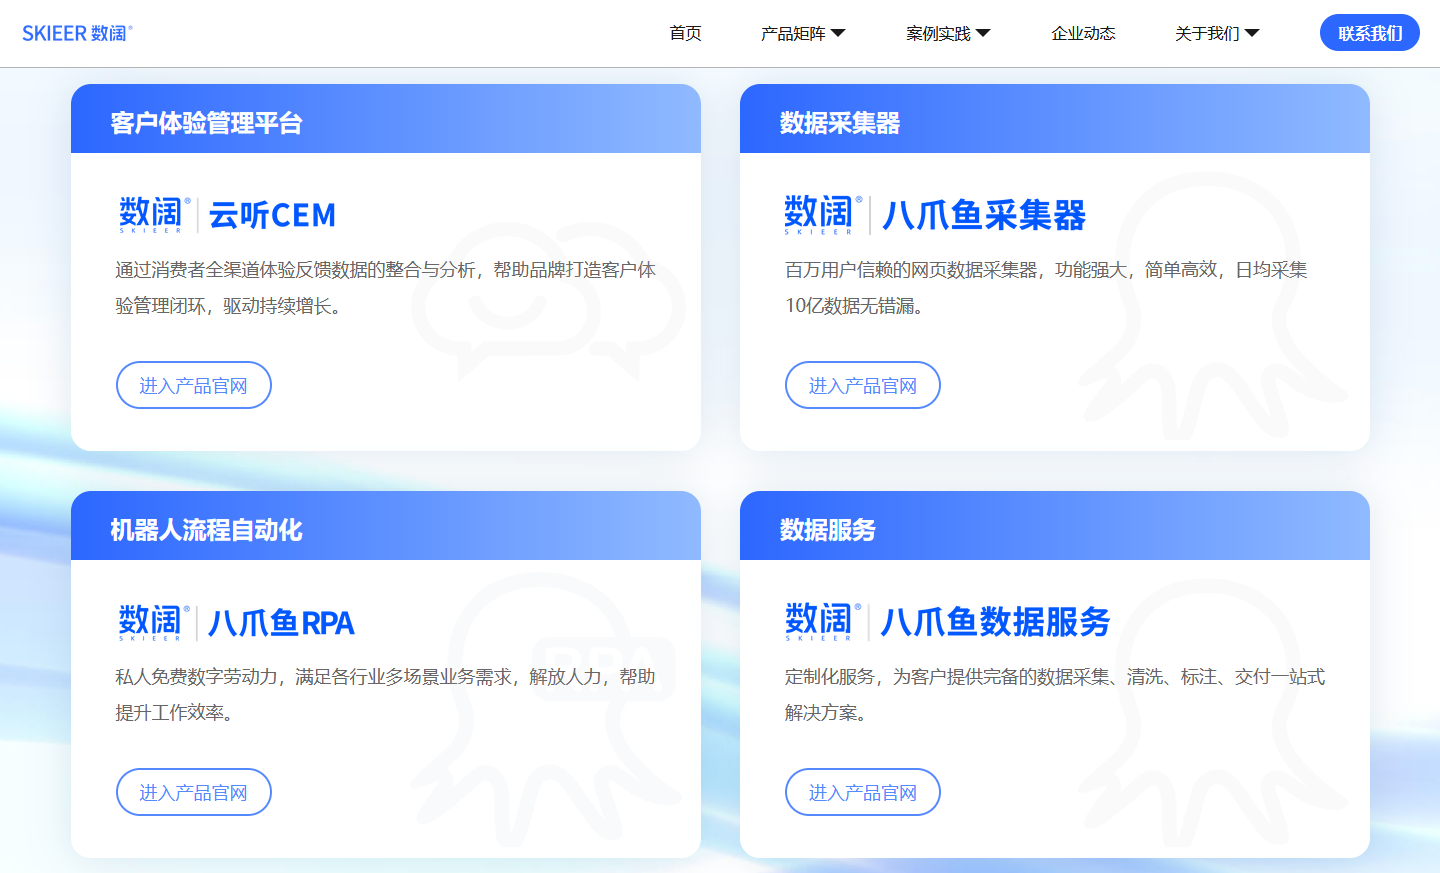Select the 数据采集器 card header
The image size is (1440, 873).
pos(1055,119)
